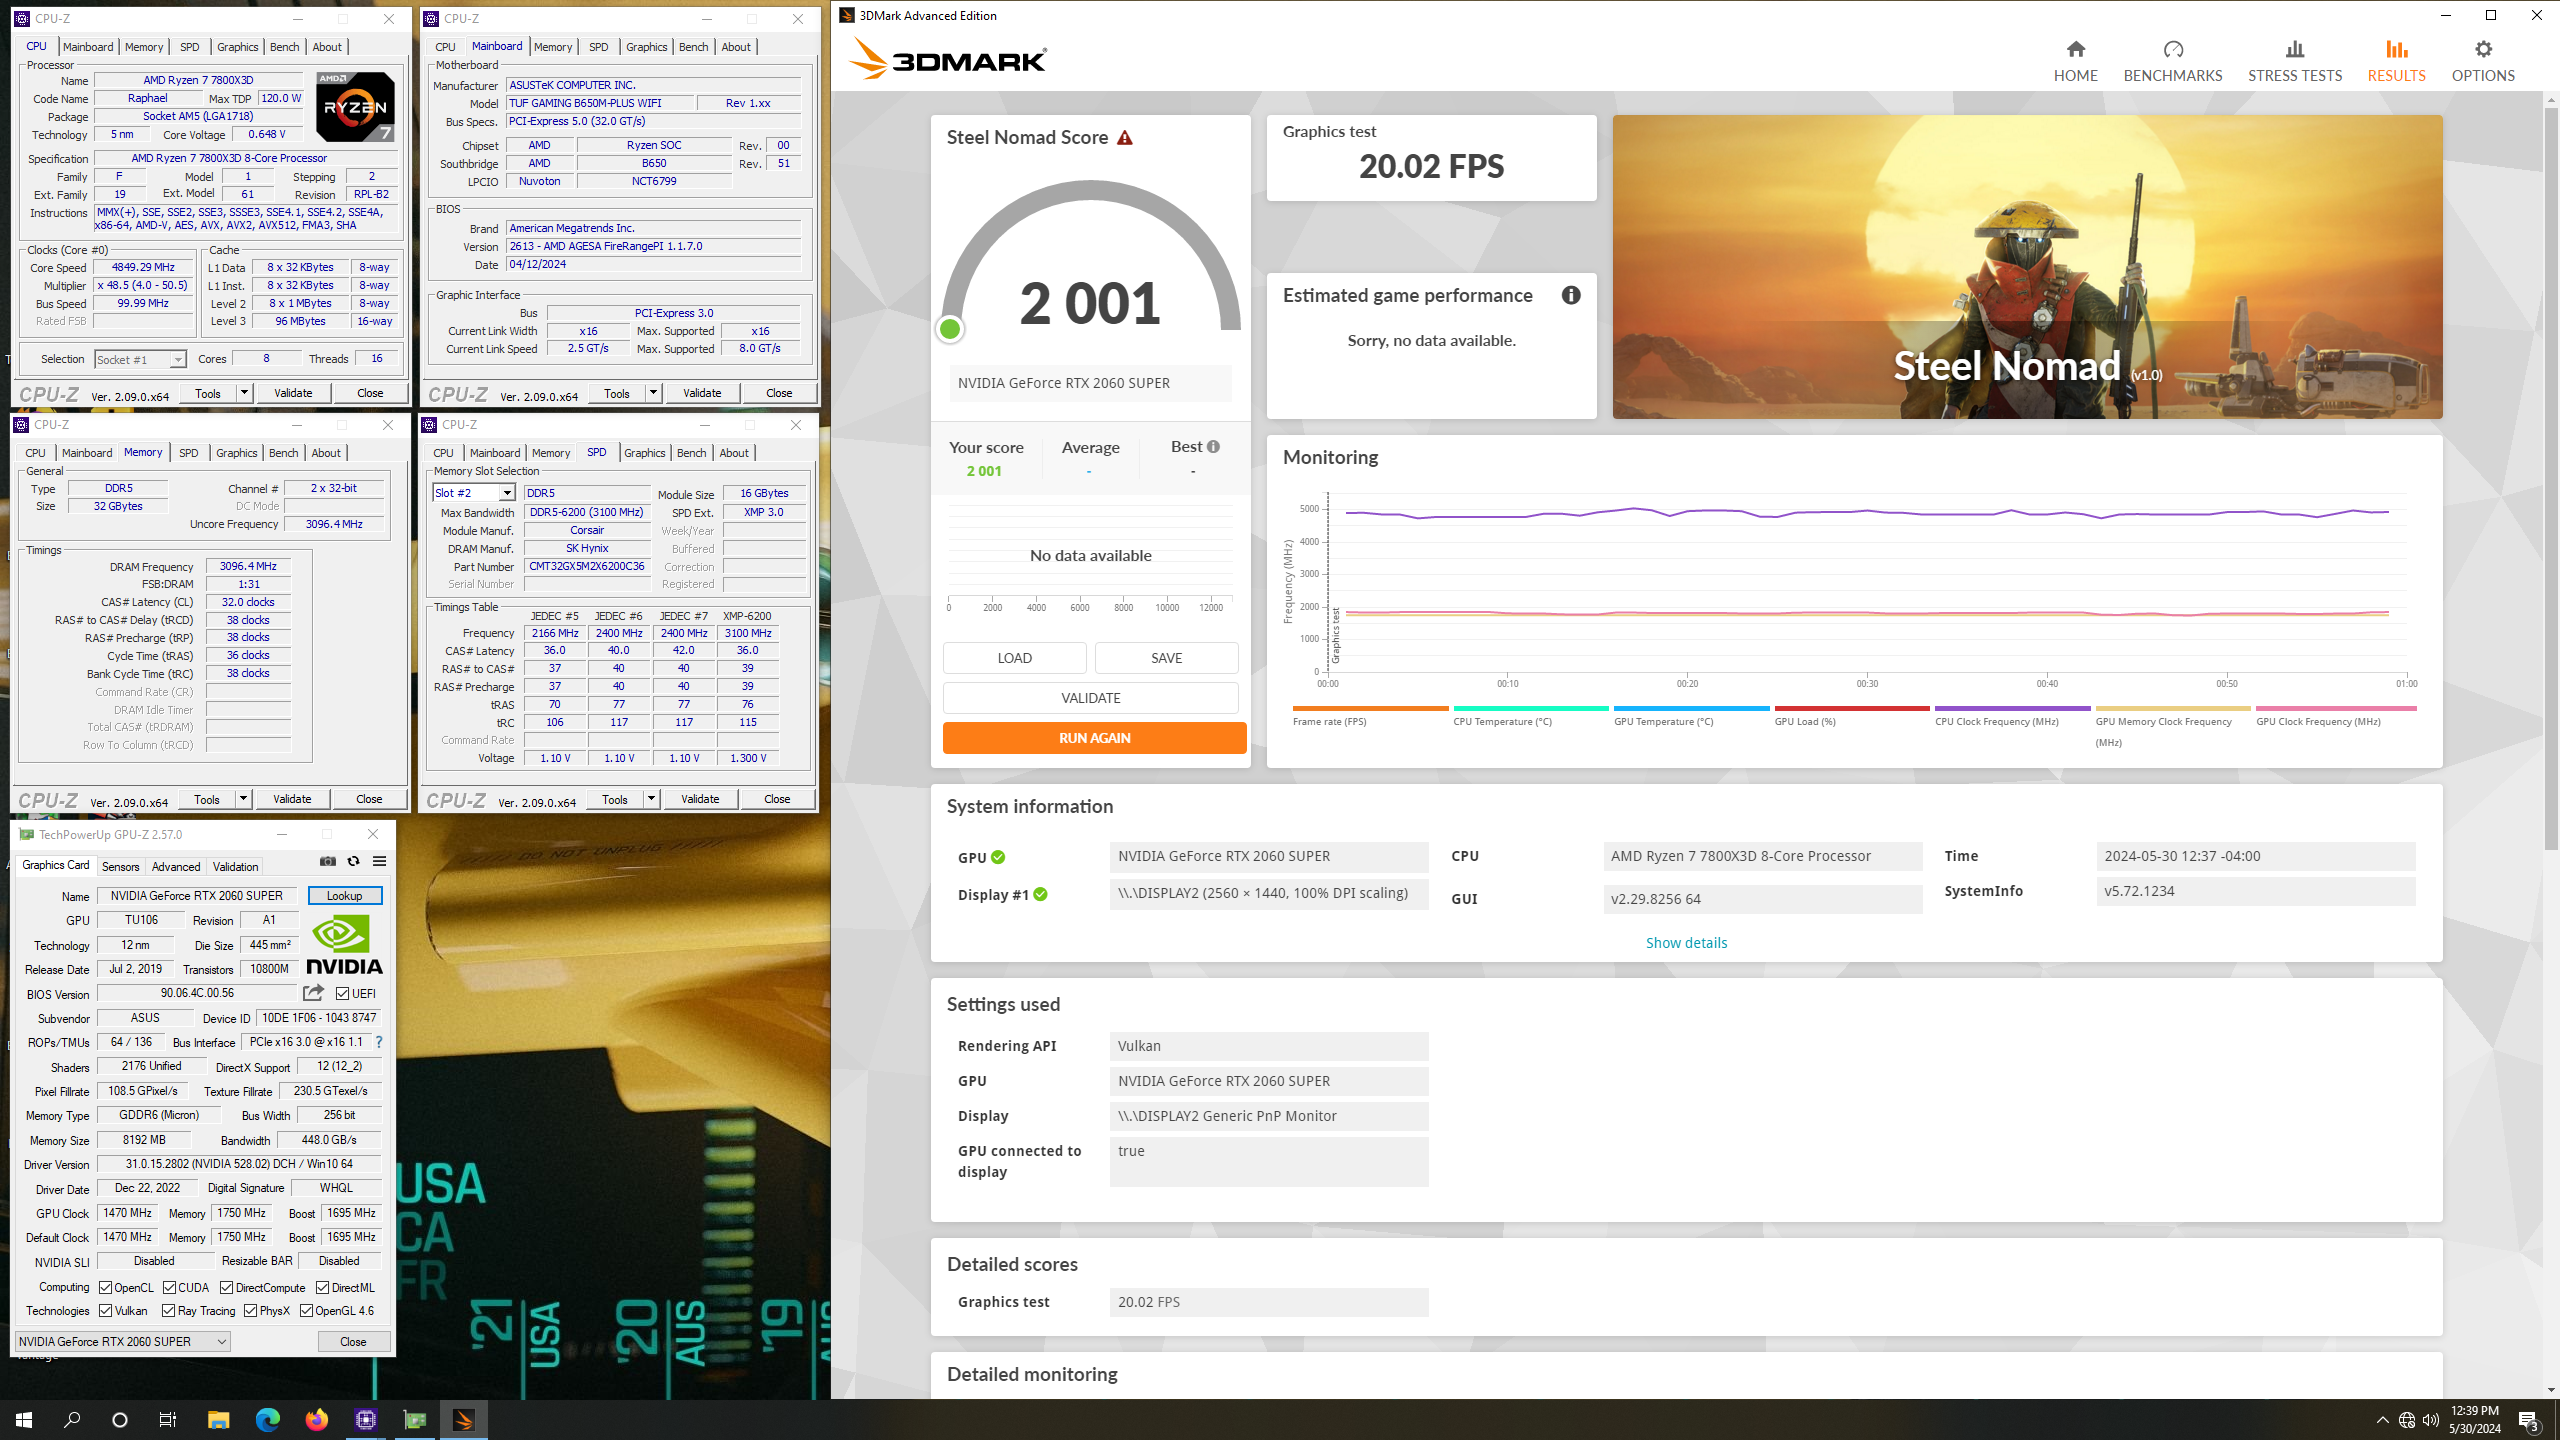Expand Tools arrow in CPU-Z Memory window
The width and height of the screenshot is (2560, 1440).
click(242, 799)
